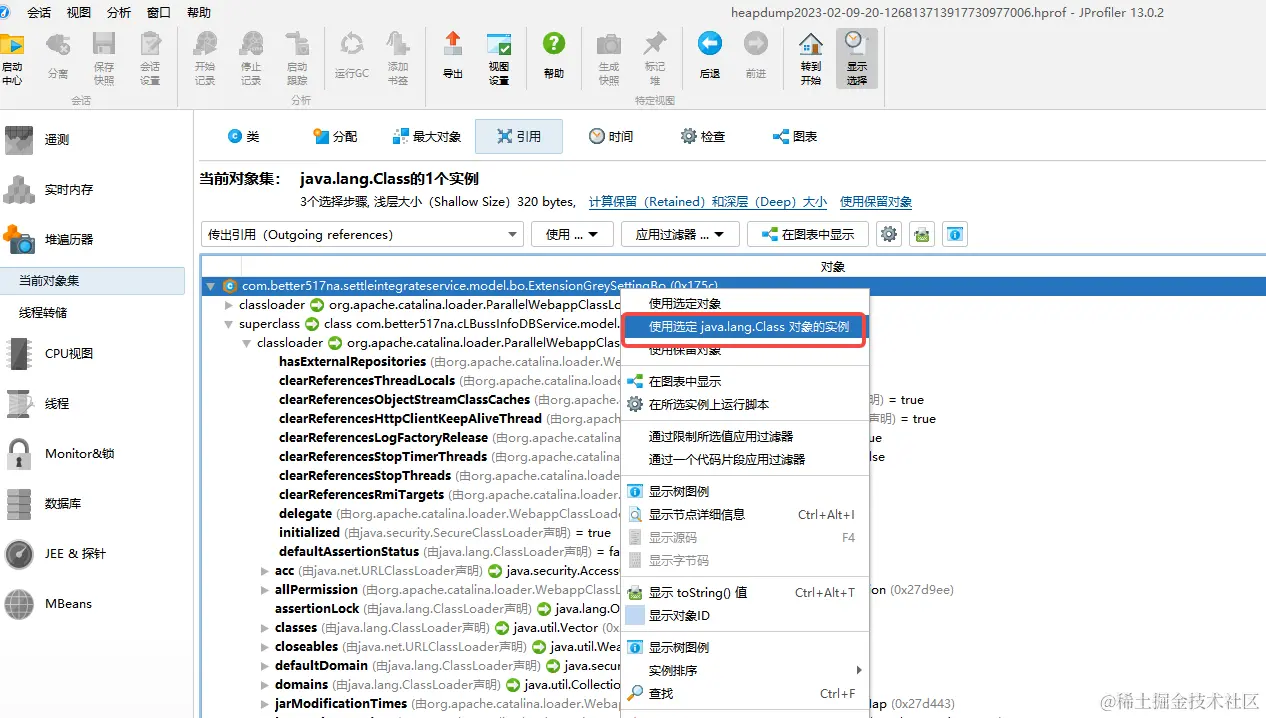Open the 窗口 menu
This screenshot has width=1266, height=718.
tap(159, 13)
